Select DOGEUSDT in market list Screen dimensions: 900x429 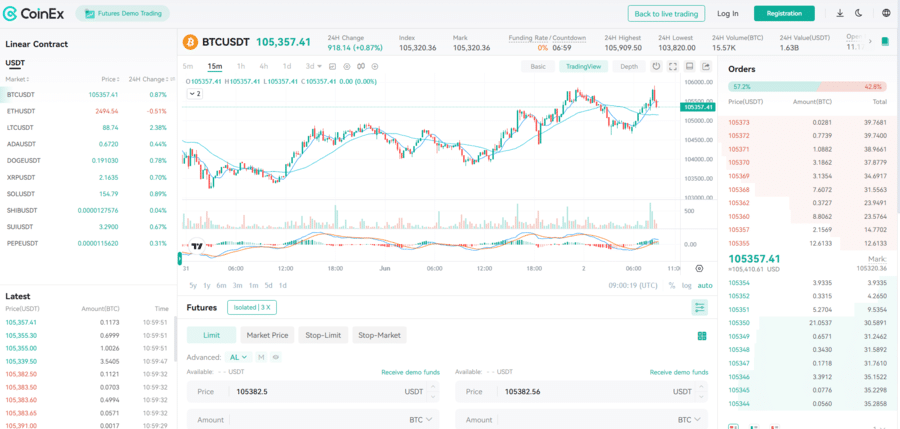88,160
